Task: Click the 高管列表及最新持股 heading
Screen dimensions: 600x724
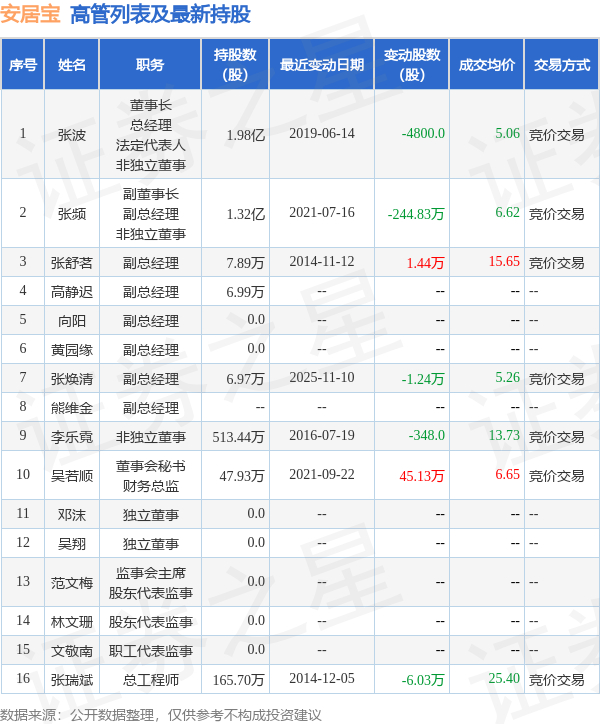Action: 160,14
